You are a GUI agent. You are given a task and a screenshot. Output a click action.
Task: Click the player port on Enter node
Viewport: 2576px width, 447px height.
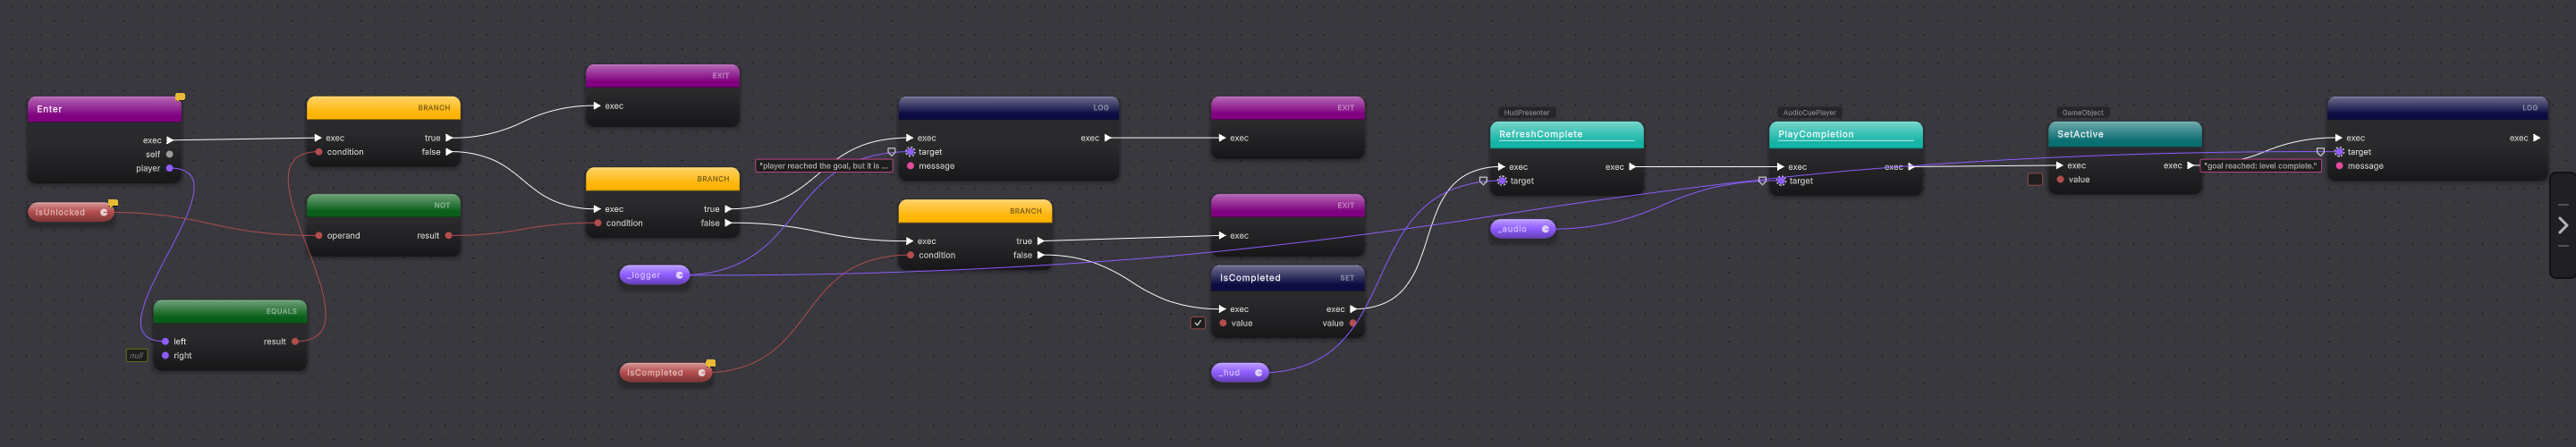169,168
